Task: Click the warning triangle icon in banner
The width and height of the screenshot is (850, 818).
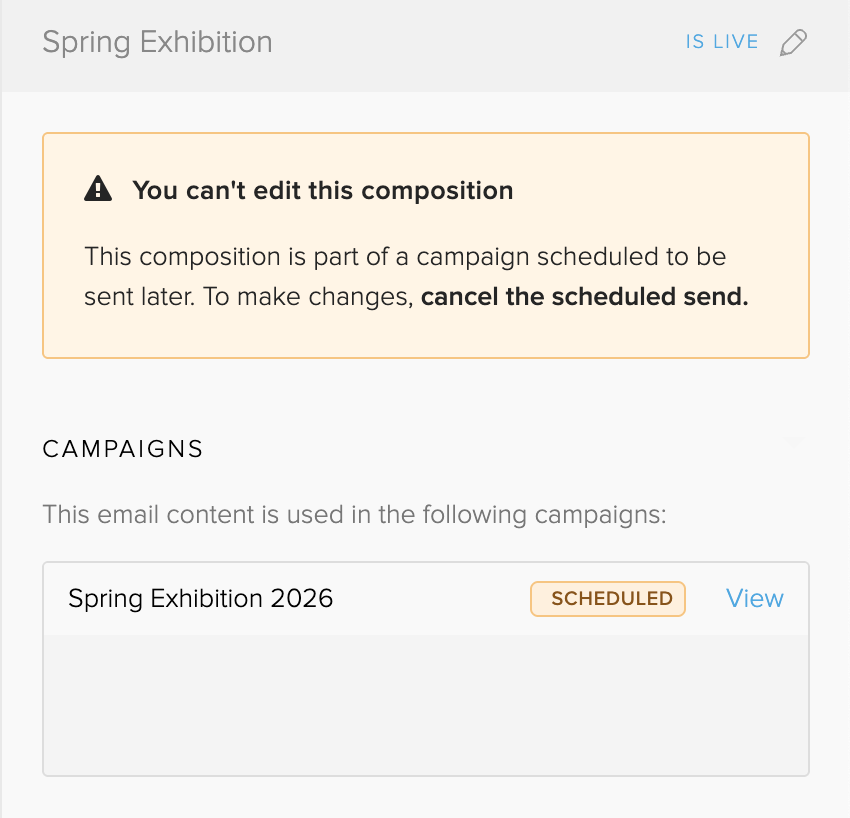Action: 98,189
